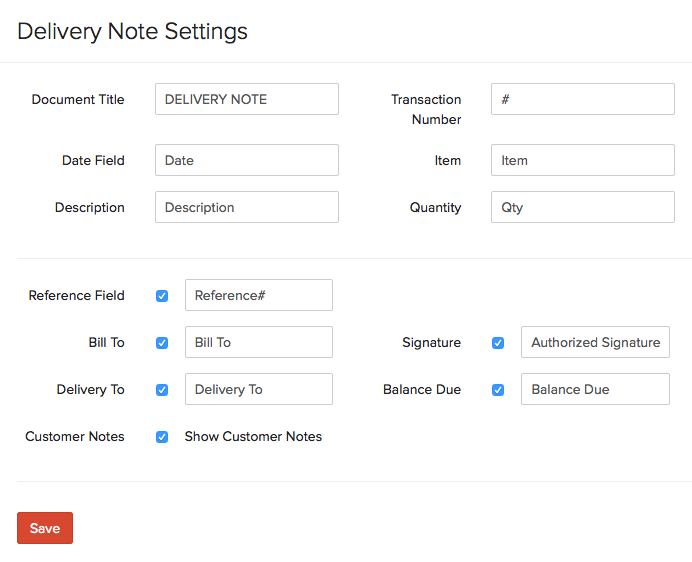Disable the Delivery To checkbox
The width and height of the screenshot is (692, 562).
[162, 390]
